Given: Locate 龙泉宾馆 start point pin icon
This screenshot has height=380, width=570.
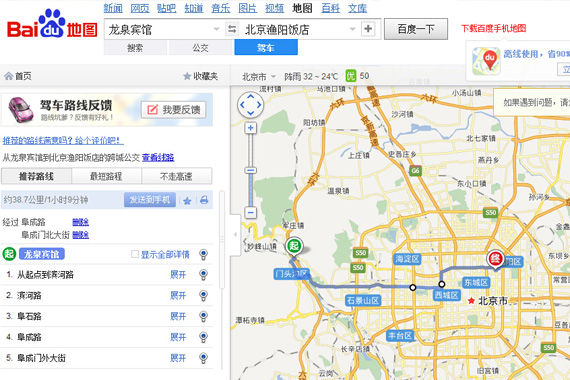Looking at the screenshot, I should pyautogui.click(x=204, y=255).
